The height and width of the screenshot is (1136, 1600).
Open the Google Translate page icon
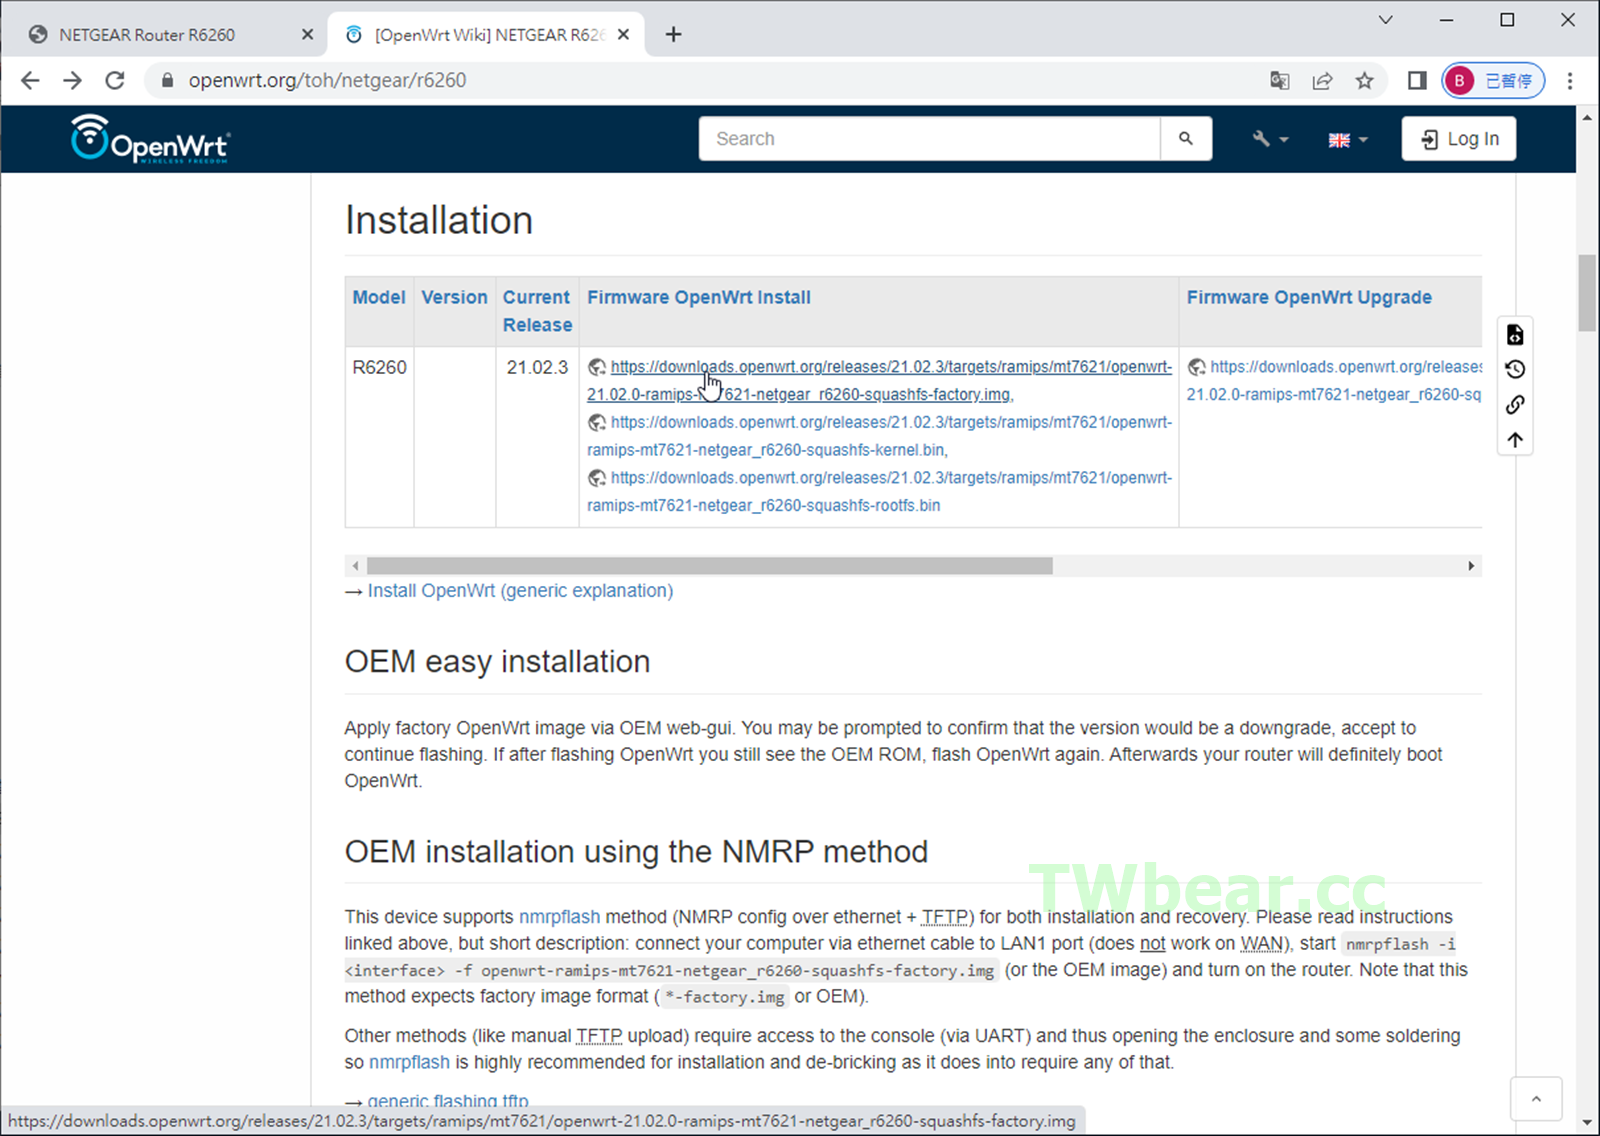click(x=1279, y=81)
